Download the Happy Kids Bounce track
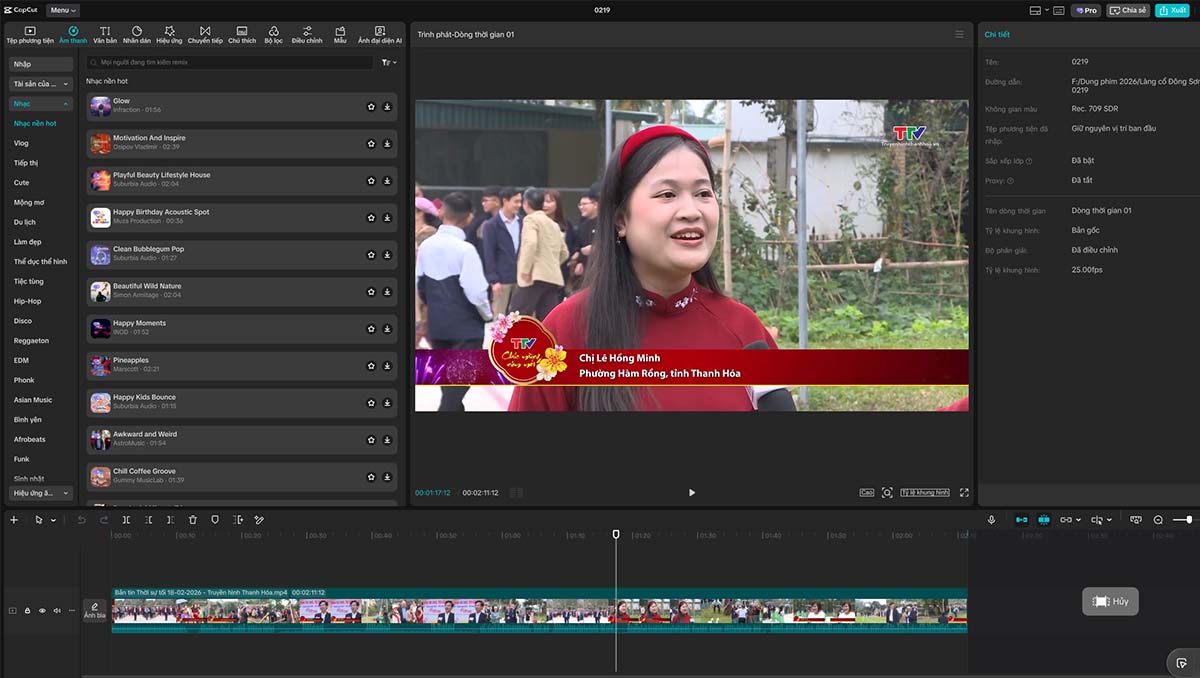The width and height of the screenshot is (1200, 678). (387, 402)
